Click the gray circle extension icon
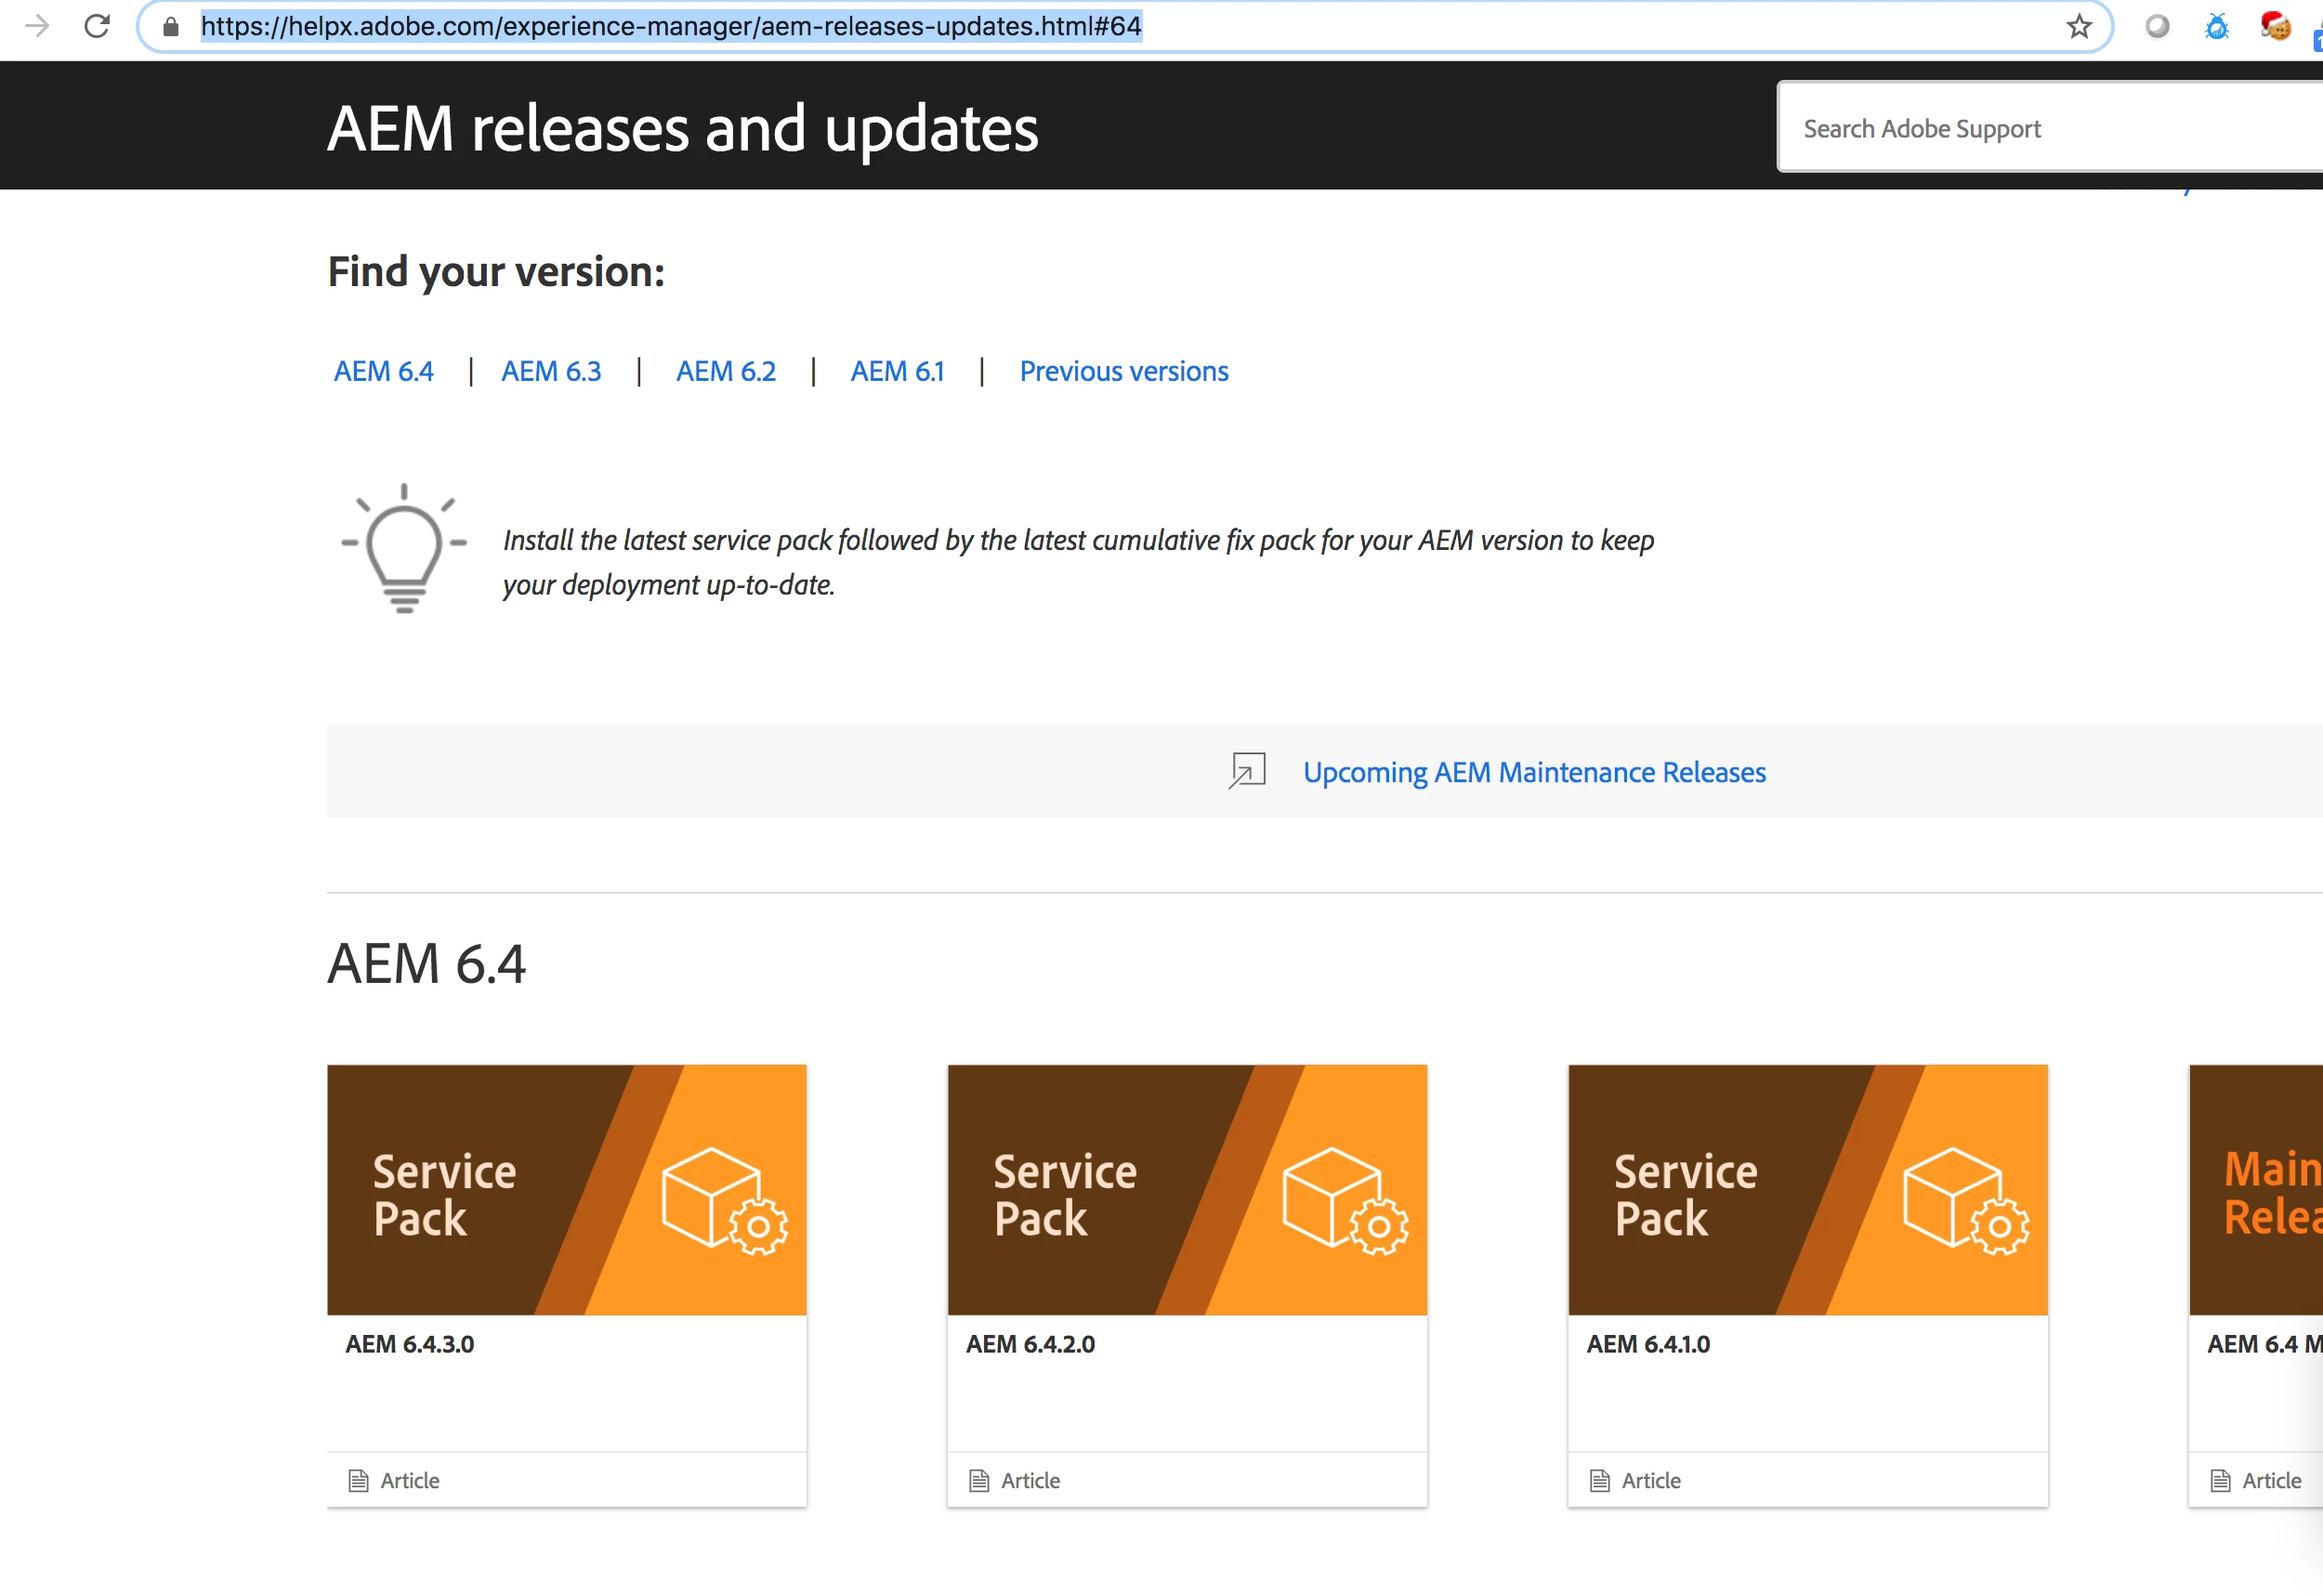2323x1596 pixels. pyautogui.click(x=2157, y=26)
